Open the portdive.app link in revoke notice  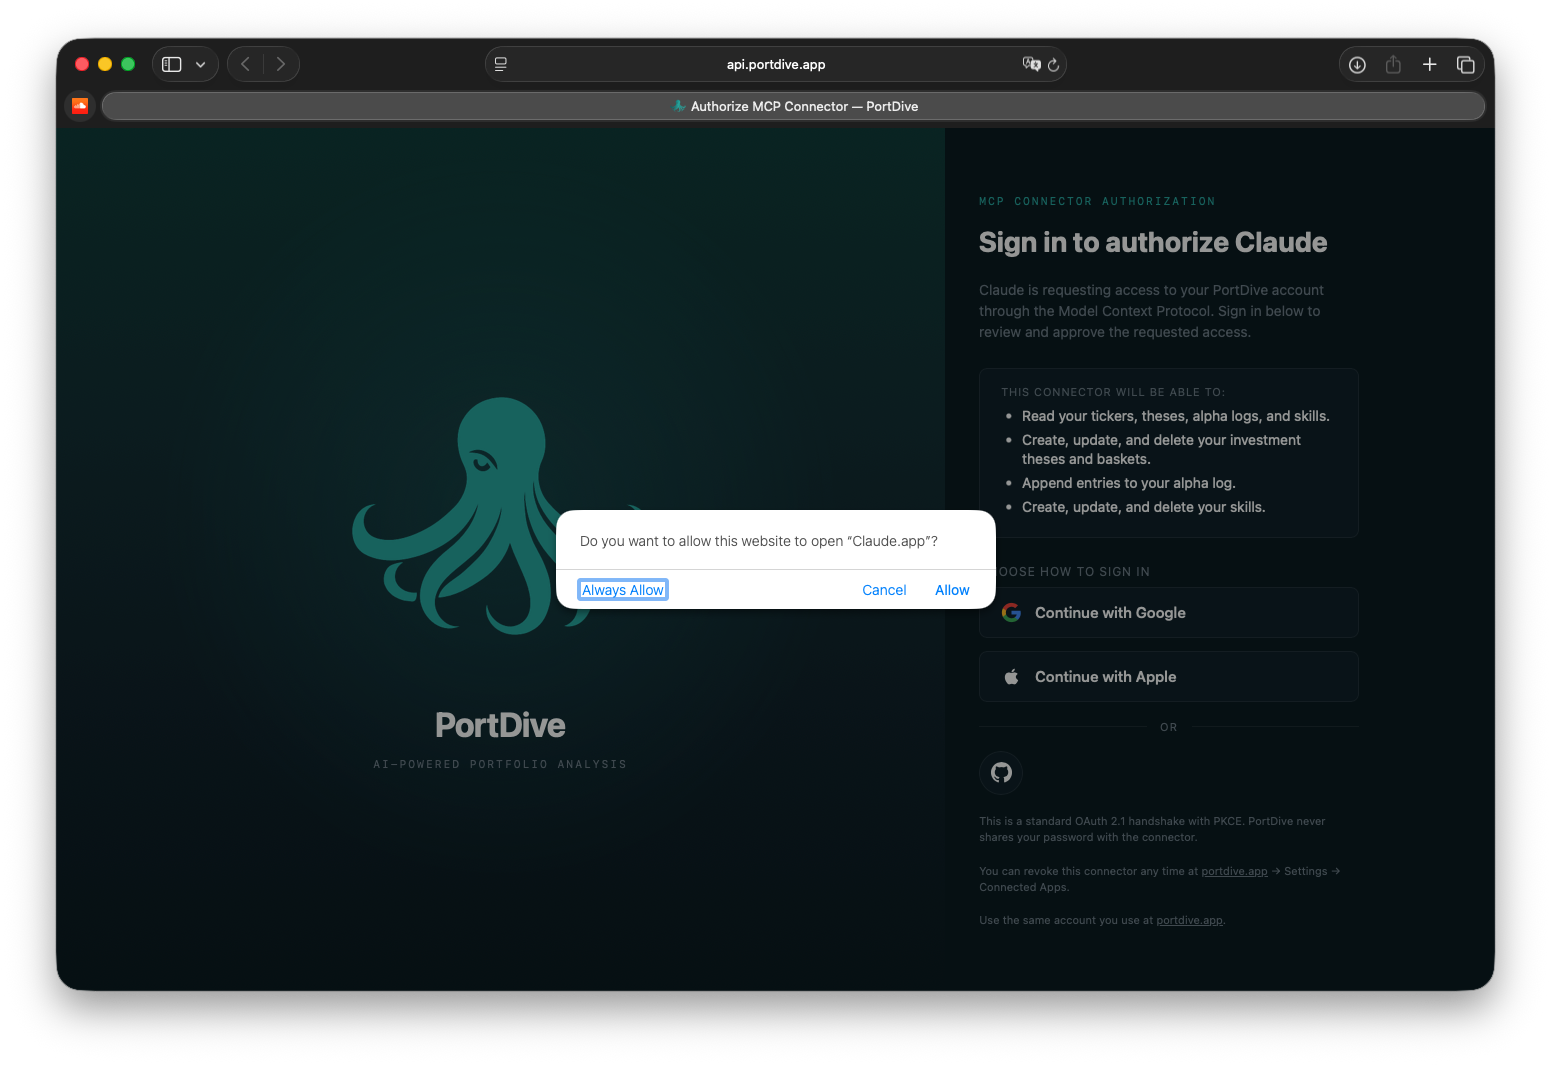1234,871
